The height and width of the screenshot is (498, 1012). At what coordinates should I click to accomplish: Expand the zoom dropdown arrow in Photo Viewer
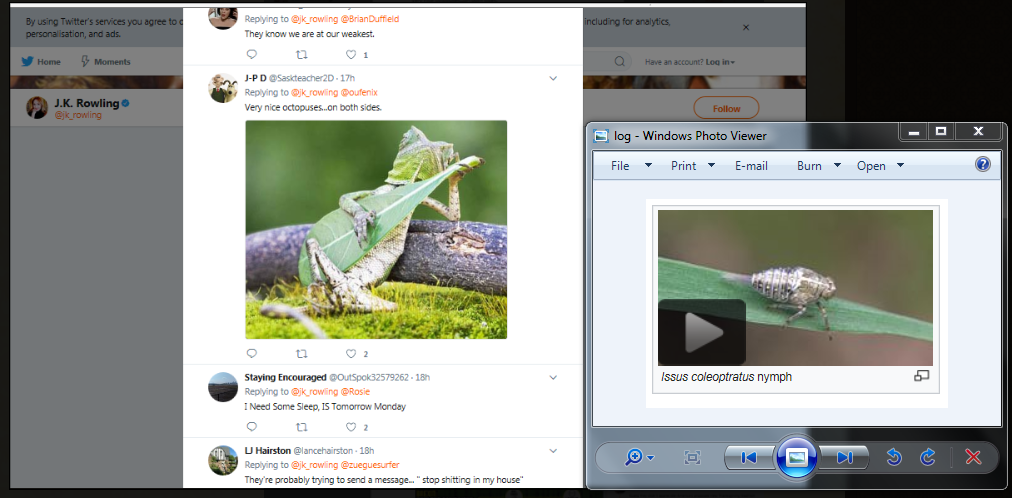(651, 458)
